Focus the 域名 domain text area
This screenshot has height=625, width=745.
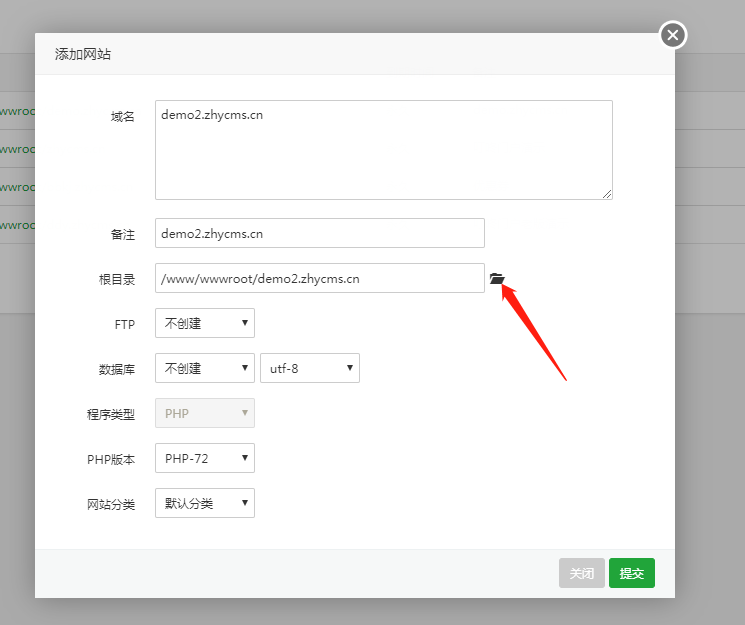383,149
